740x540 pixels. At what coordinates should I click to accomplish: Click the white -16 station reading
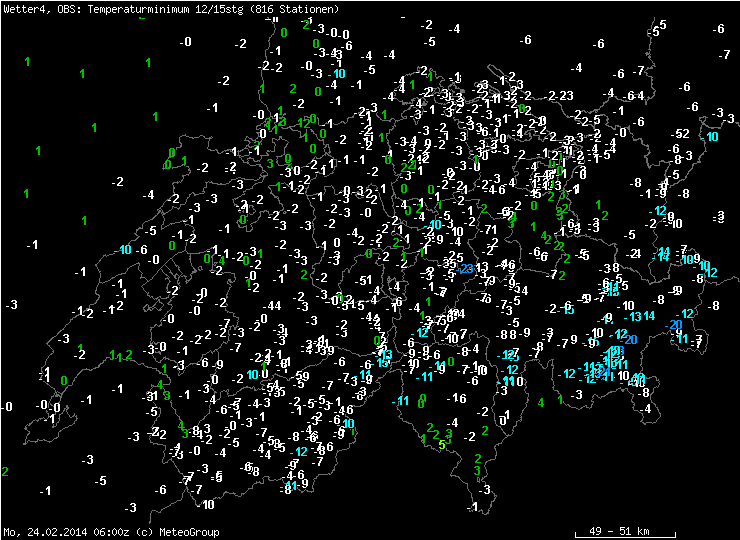(x=457, y=398)
